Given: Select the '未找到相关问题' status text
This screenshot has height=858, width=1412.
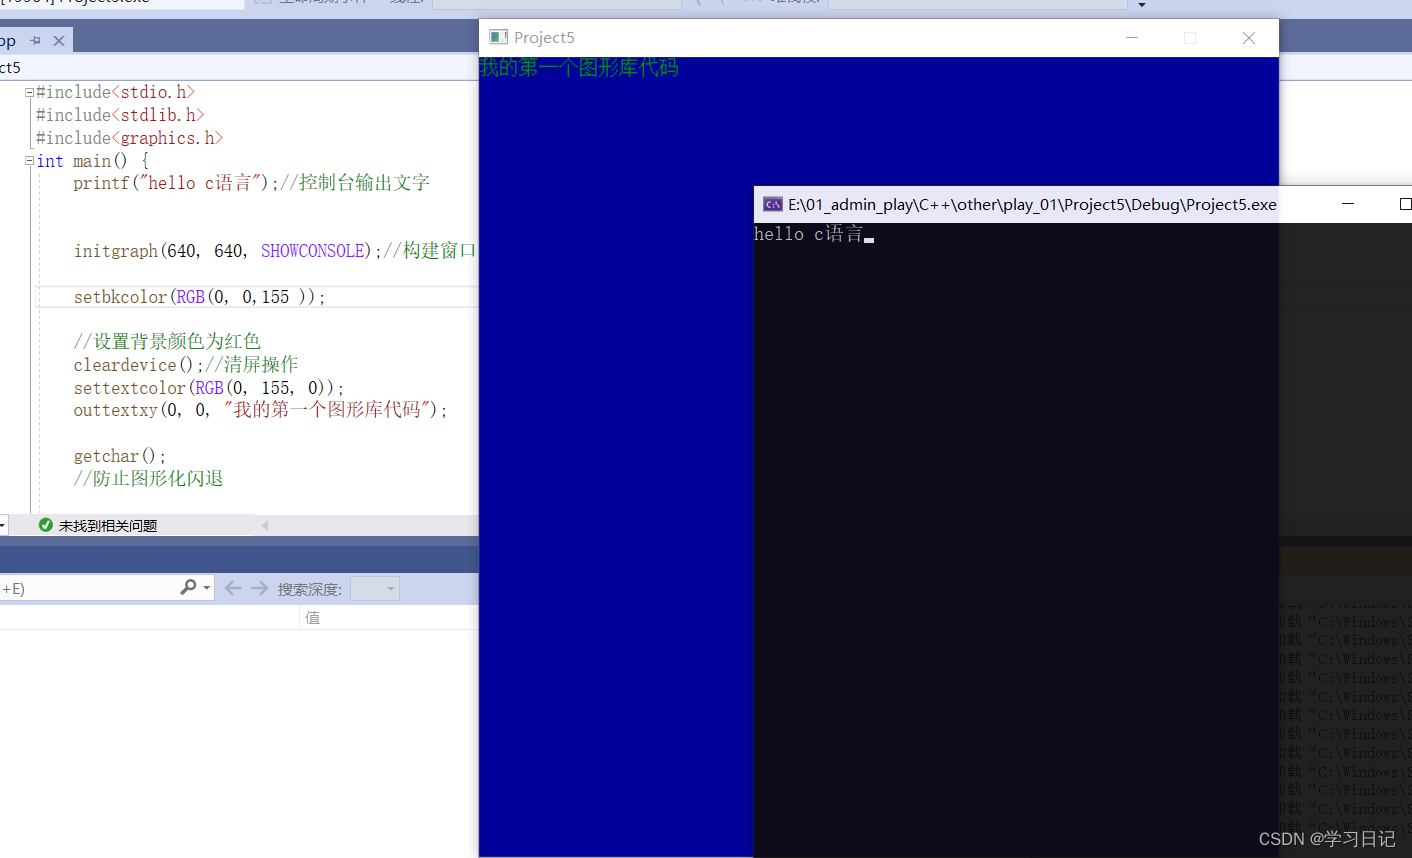Looking at the screenshot, I should pyautogui.click(x=108, y=526).
